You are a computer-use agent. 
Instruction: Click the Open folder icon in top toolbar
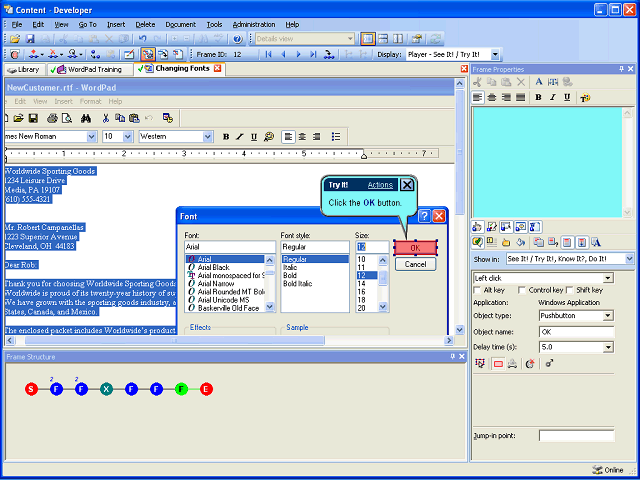coord(15,39)
